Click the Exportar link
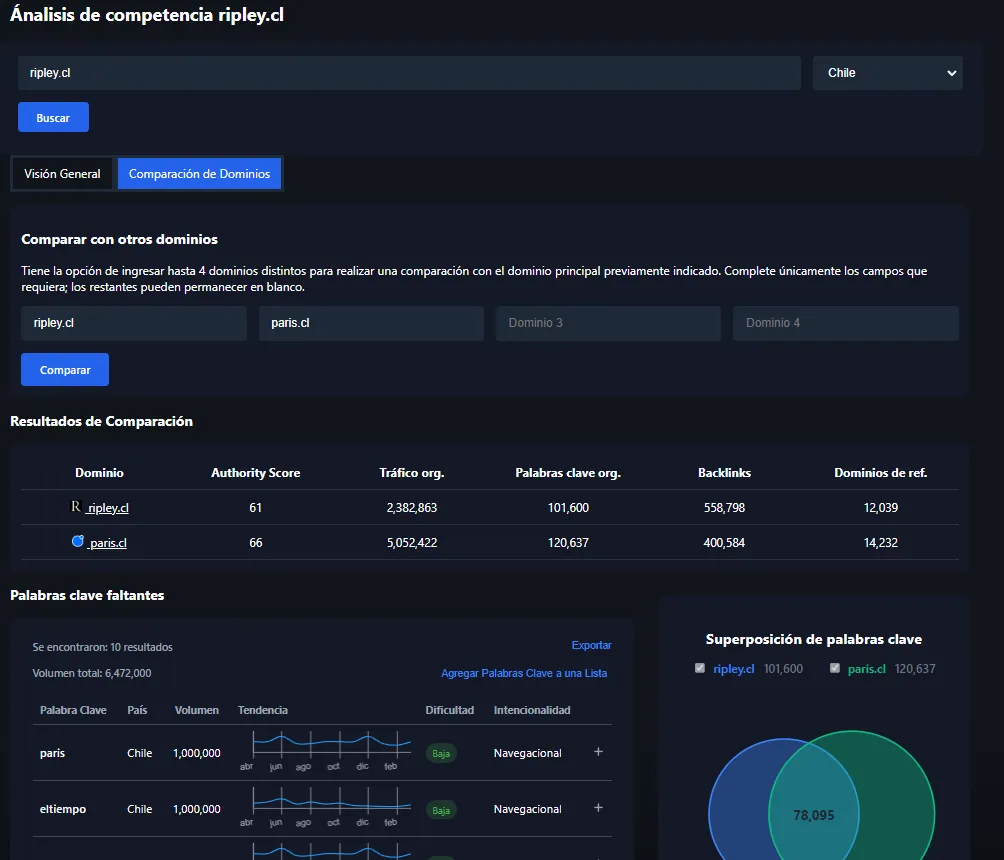The width and height of the screenshot is (1004, 860). point(591,646)
